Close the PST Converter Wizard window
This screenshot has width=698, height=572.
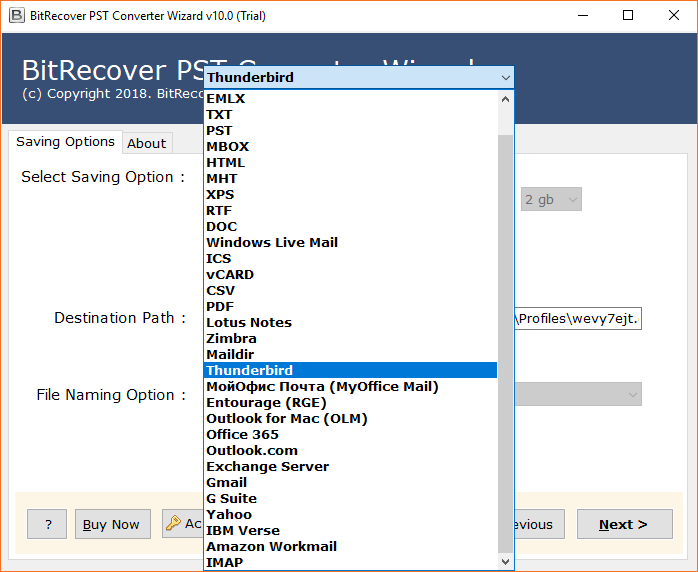click(674, 16)
